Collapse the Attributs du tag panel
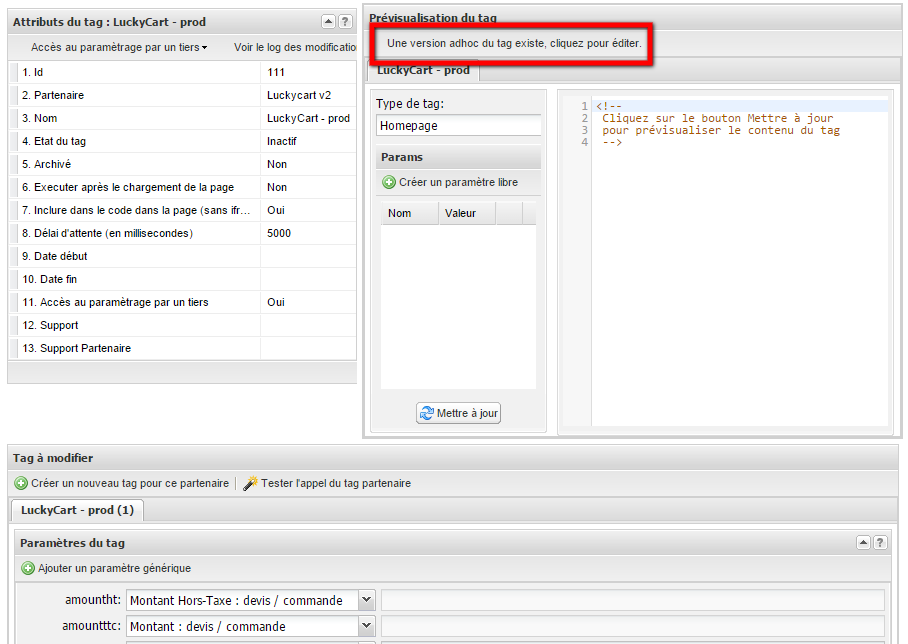The width and height of the screenshot is (908, 644). (328, 21)
